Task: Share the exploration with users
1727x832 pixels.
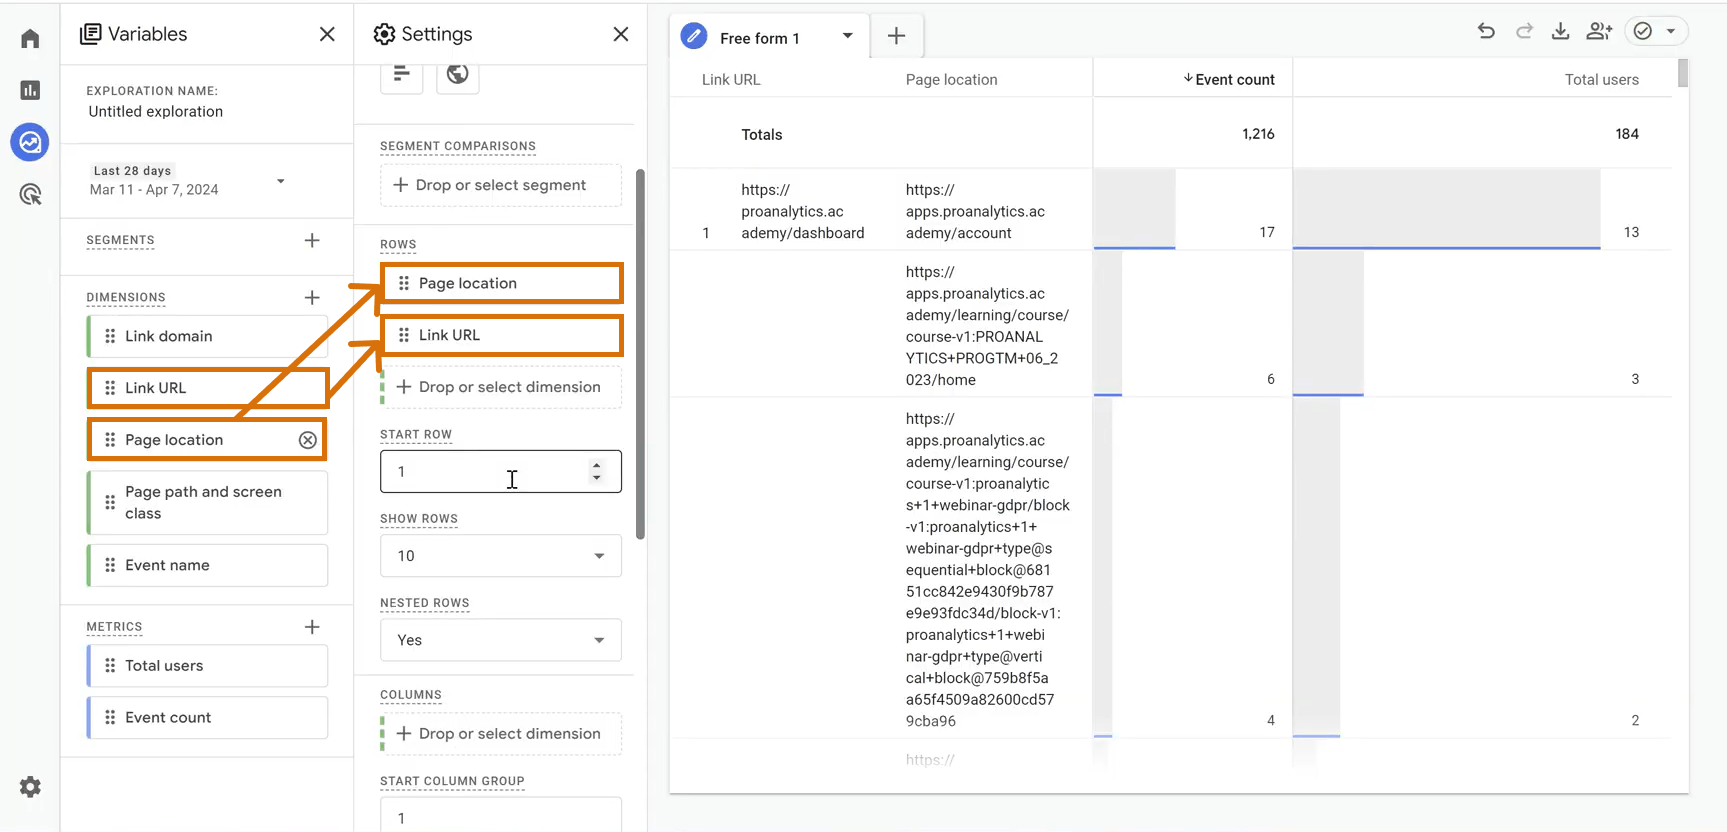Action: pos(1599,31)
